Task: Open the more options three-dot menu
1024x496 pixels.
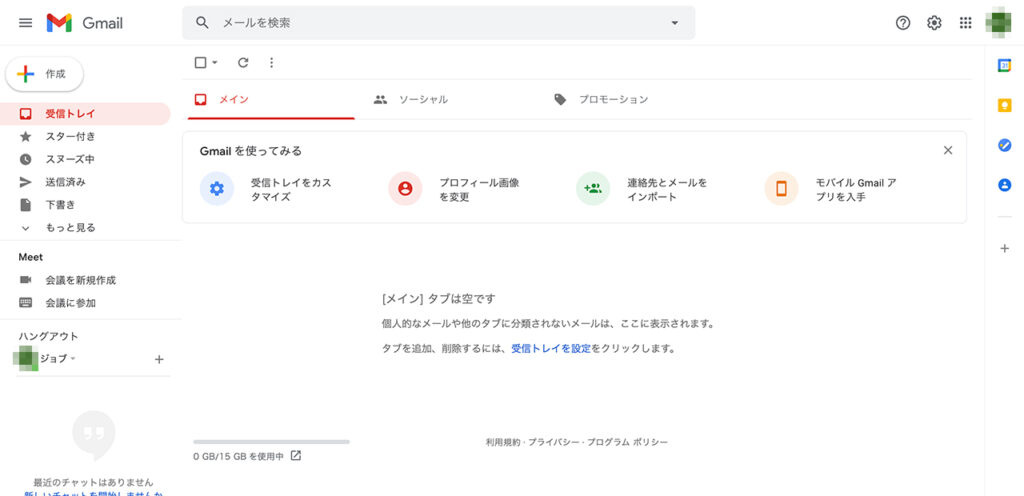Action: (x=272, y=63)
